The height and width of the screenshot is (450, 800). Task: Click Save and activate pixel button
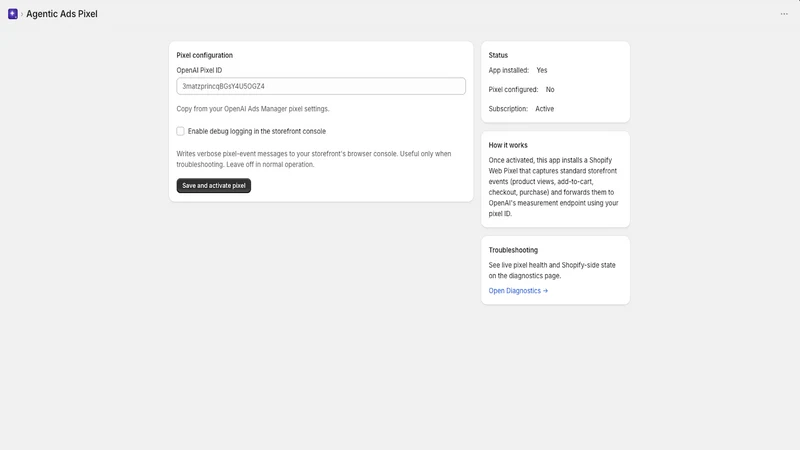tap(214, 186)
